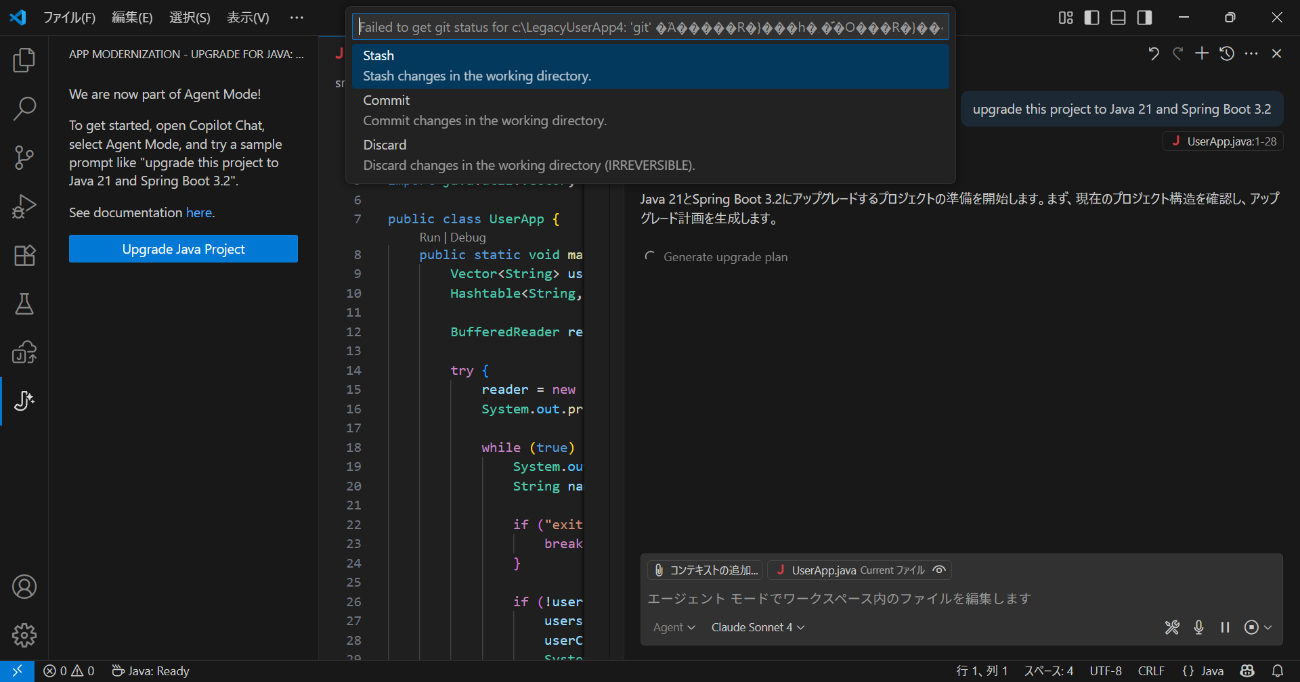The height and width of the screenshot is (682, 1300).
Task: Open the documentation 'here' link
Action: pyautogui.click(x=199, y=213)
